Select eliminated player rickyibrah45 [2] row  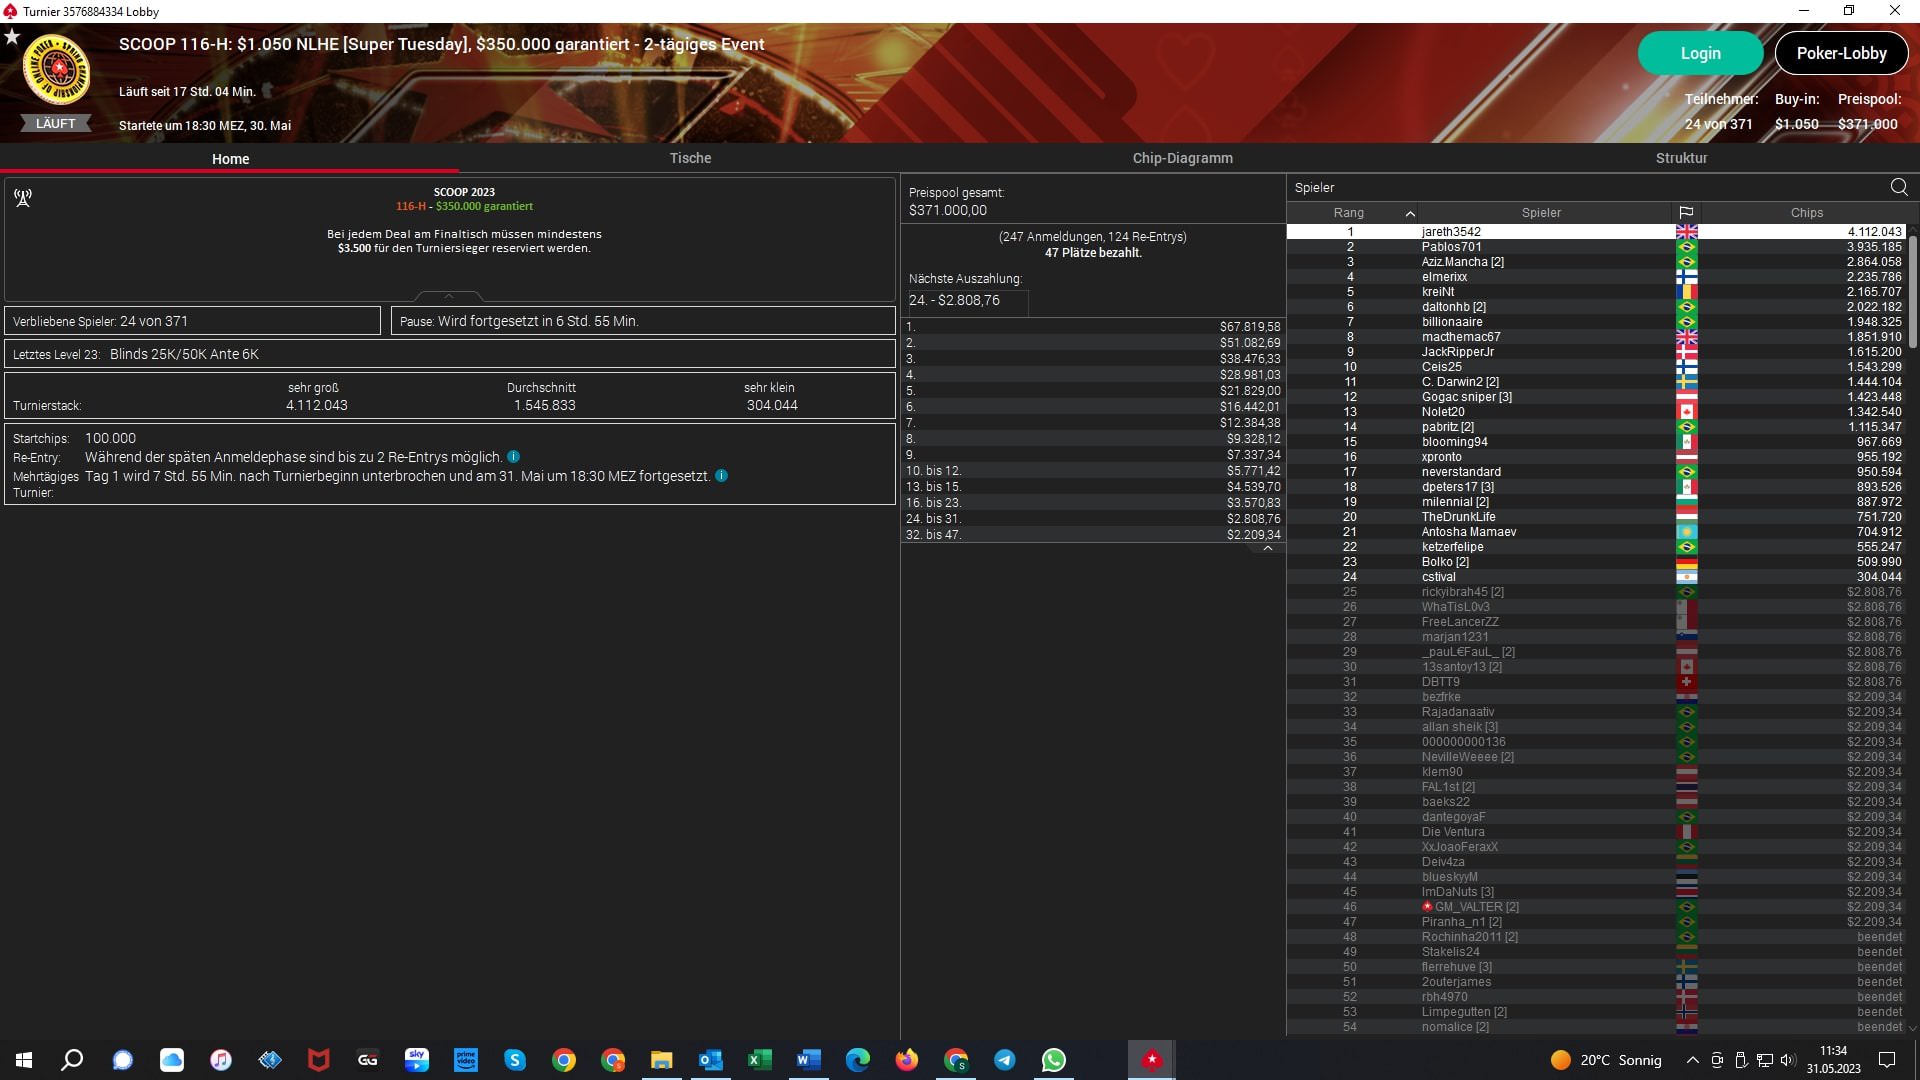click(x=1596, y=592)
